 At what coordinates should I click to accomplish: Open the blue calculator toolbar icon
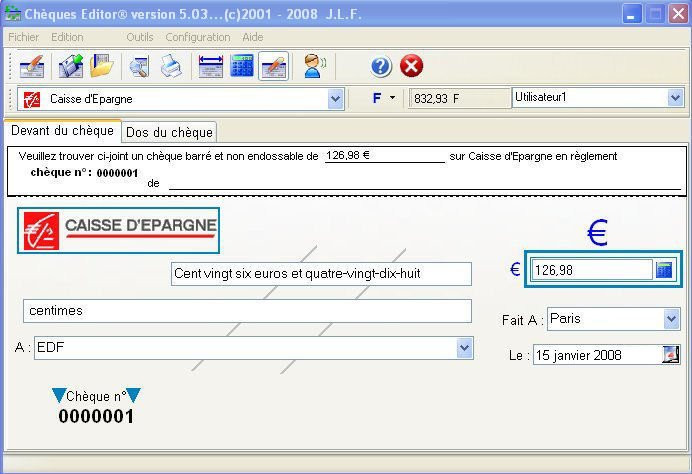point(242,66)
